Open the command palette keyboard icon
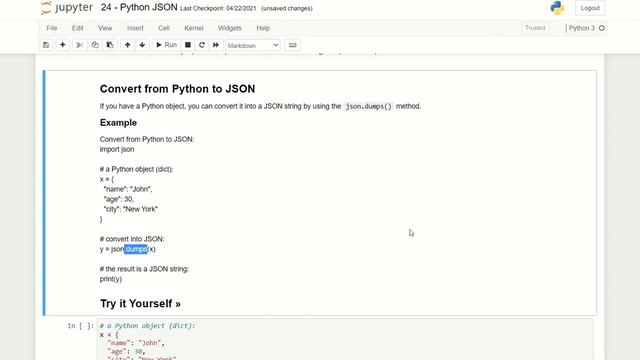Viewport: 640px width, 360px height. [292, 45]
